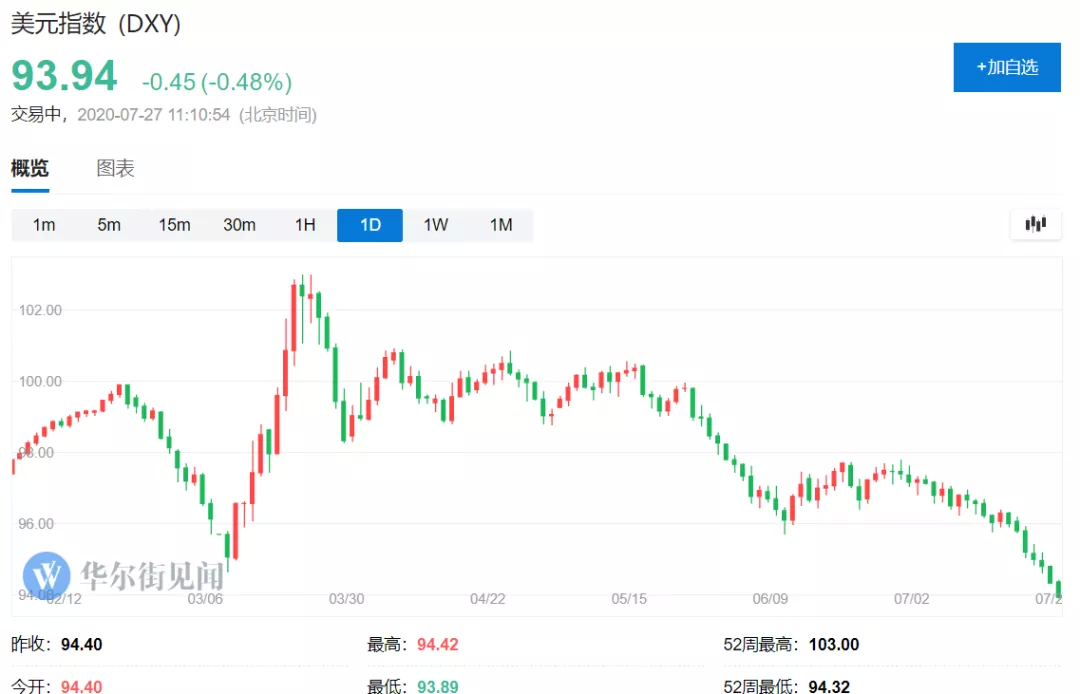
Task: Click the 最高 value 94.42
Action: 438,645
